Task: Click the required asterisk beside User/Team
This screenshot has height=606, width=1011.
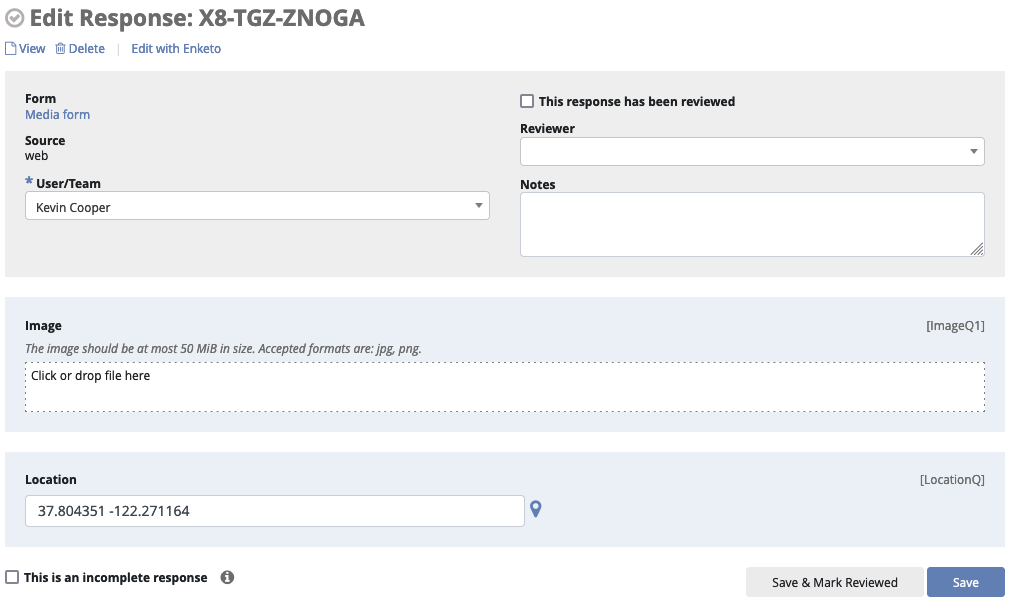Action: pyautogui.click(x=29, y=181)
